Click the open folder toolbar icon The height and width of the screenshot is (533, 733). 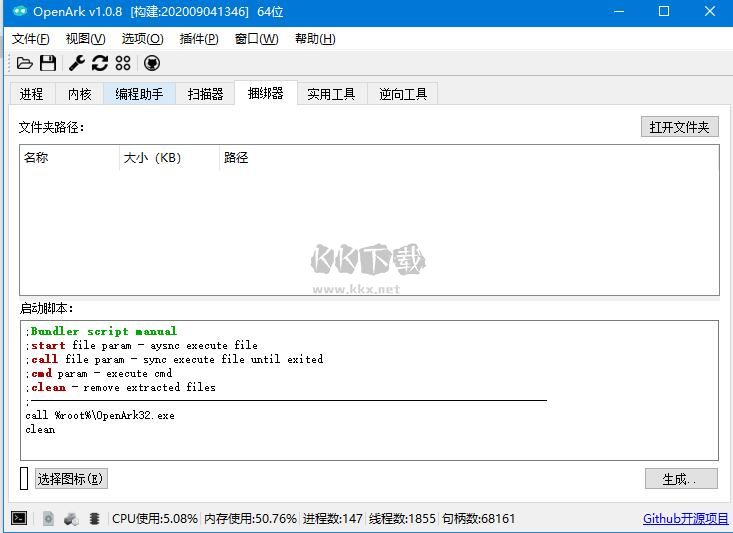click(x=24, y=63)
